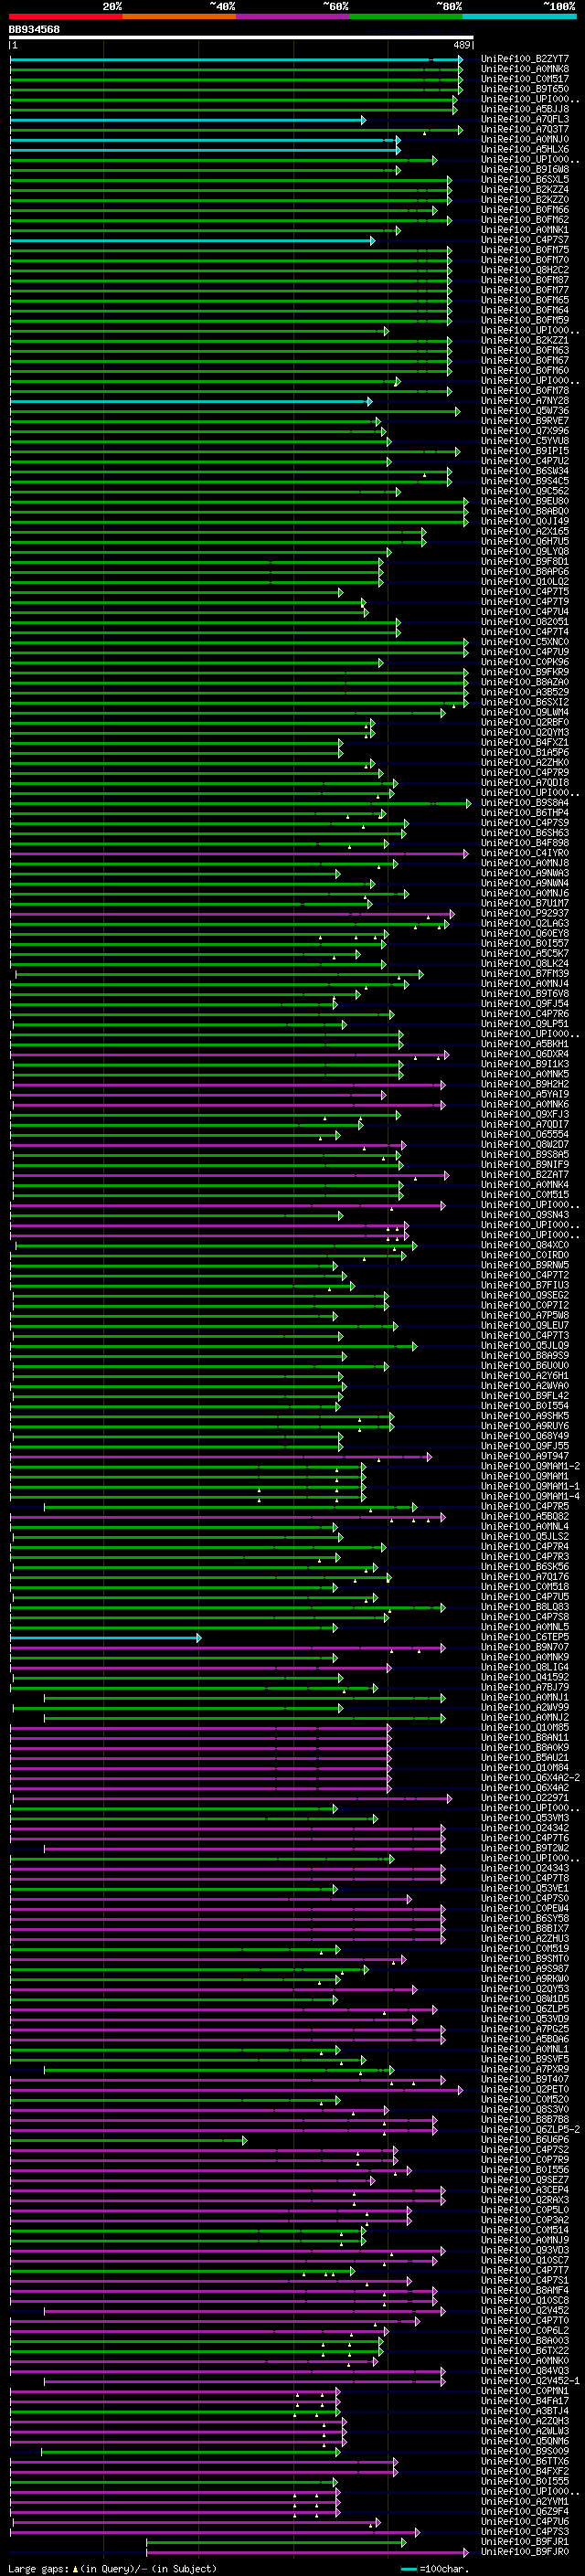The image size is (585, 2576).
Task: Click the magenta alignment bar for UniRef100_C4IYR0
Action: 239,854
